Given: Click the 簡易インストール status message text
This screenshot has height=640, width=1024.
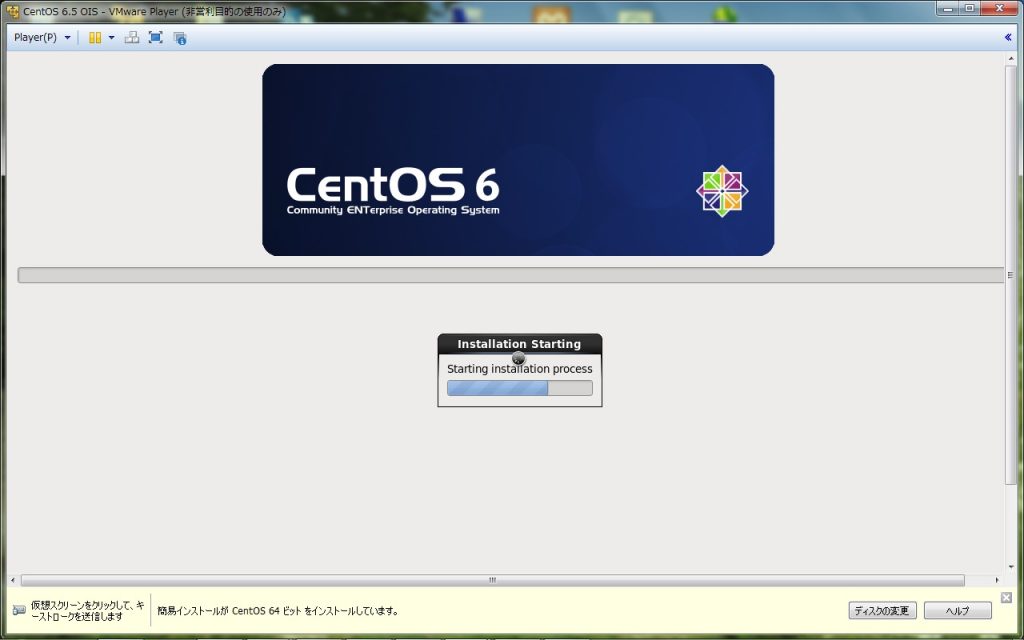Looking at the screenshot, I should click(278, 611).
